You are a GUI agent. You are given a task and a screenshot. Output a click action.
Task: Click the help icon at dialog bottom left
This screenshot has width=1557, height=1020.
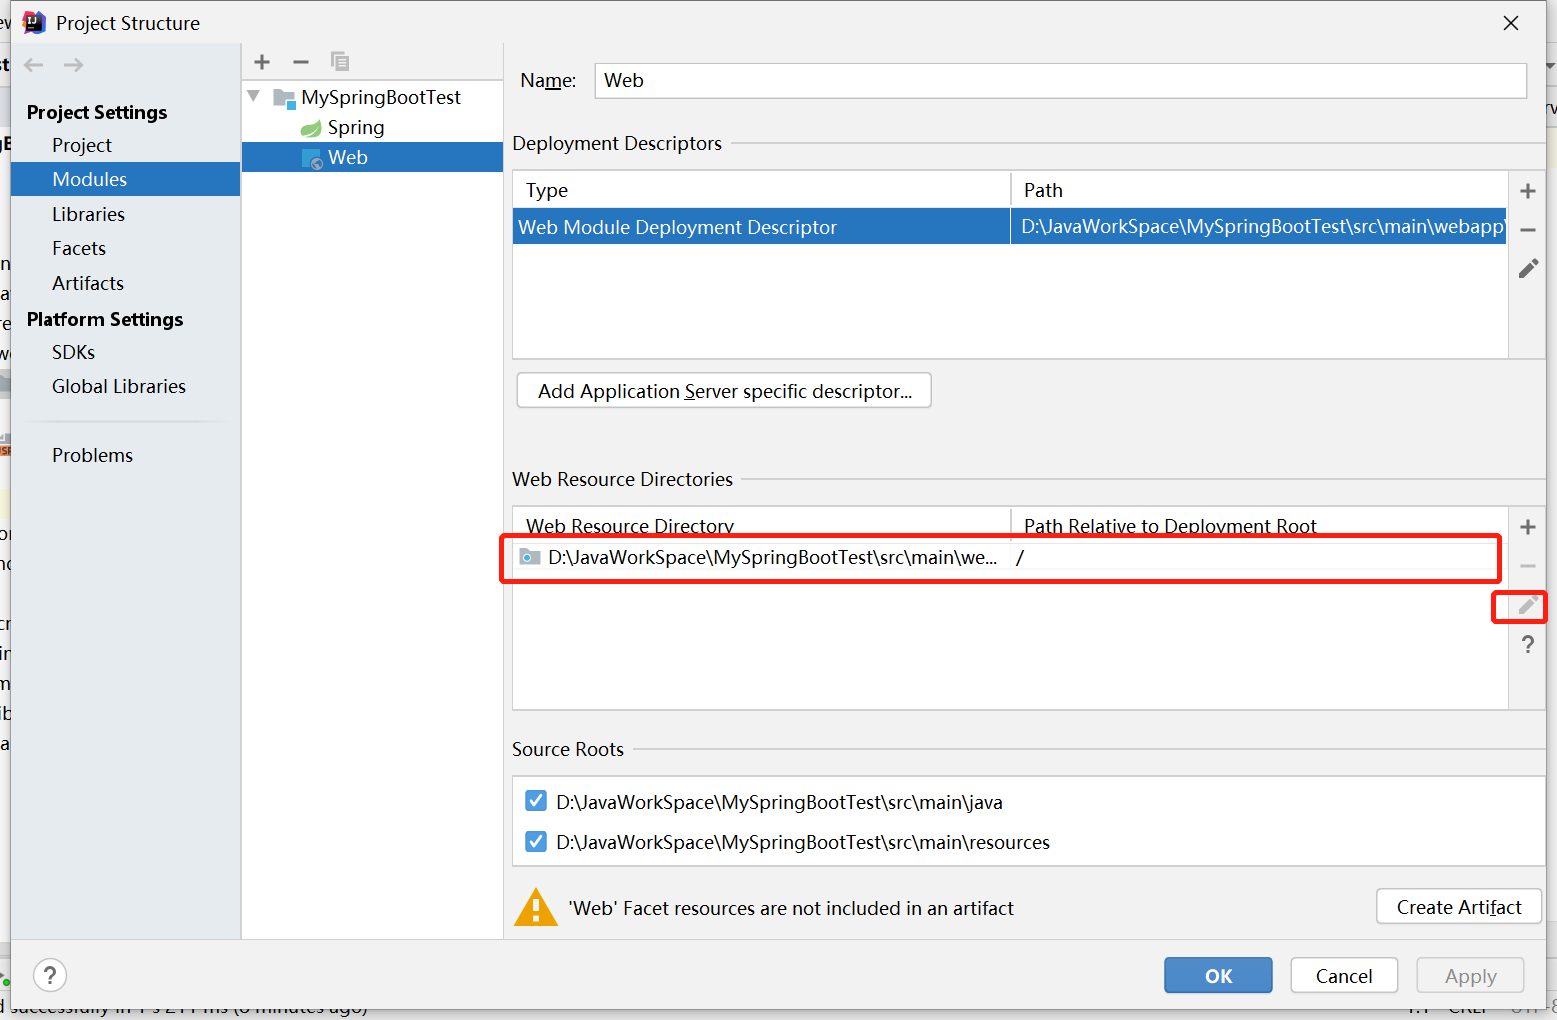(49, 974)
